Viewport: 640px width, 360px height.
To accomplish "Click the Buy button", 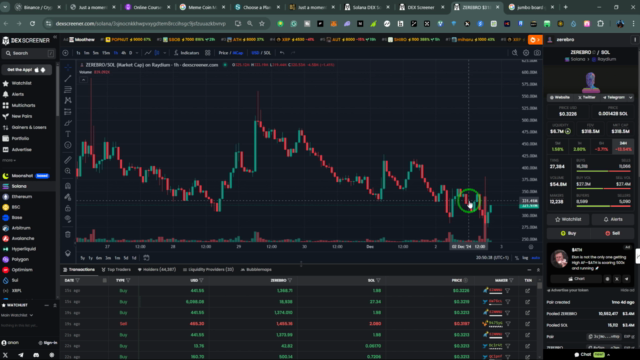I will [x=568, y=233].
